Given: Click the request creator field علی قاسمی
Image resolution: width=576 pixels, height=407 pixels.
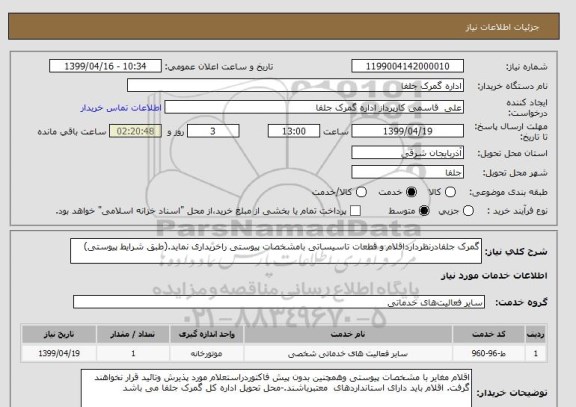Looking at the screenshot, I should 314,108.
